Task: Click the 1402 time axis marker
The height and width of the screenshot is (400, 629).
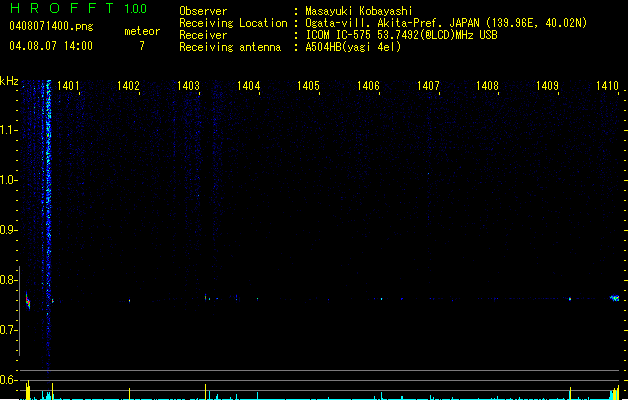Action: pyautogui.click(x=128, y=86)
